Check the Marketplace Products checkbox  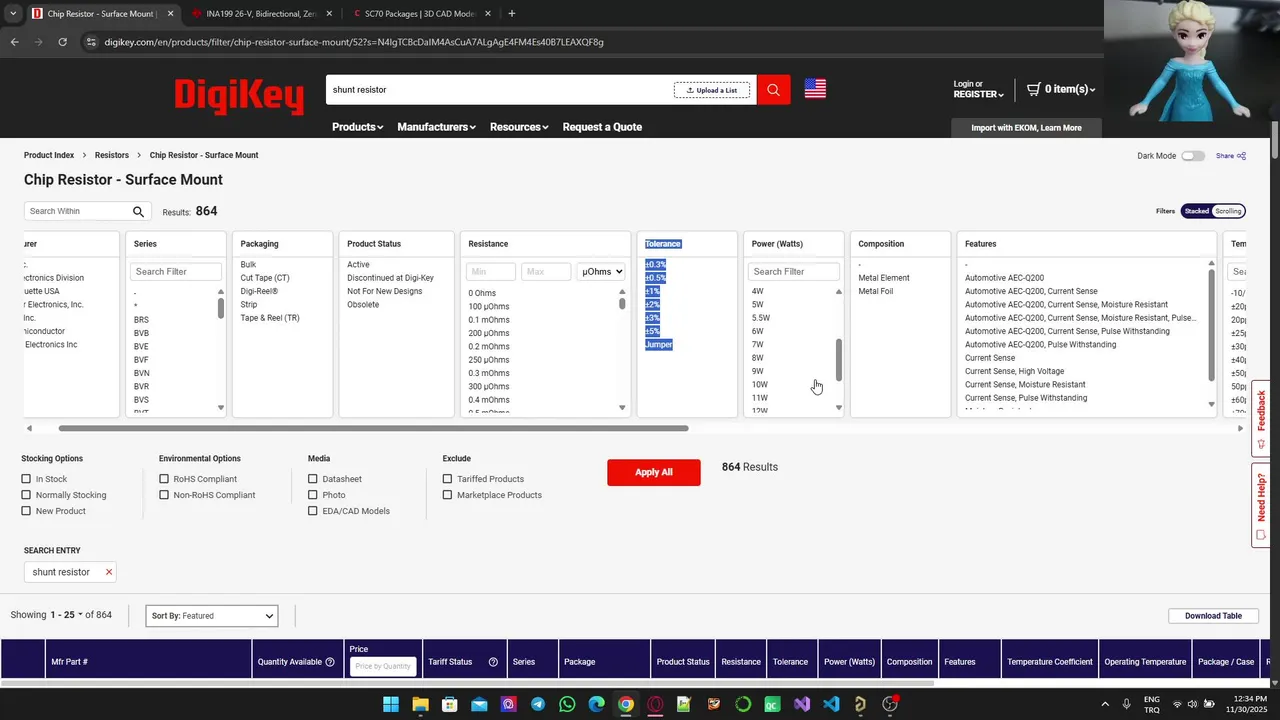tap(447, 495)
